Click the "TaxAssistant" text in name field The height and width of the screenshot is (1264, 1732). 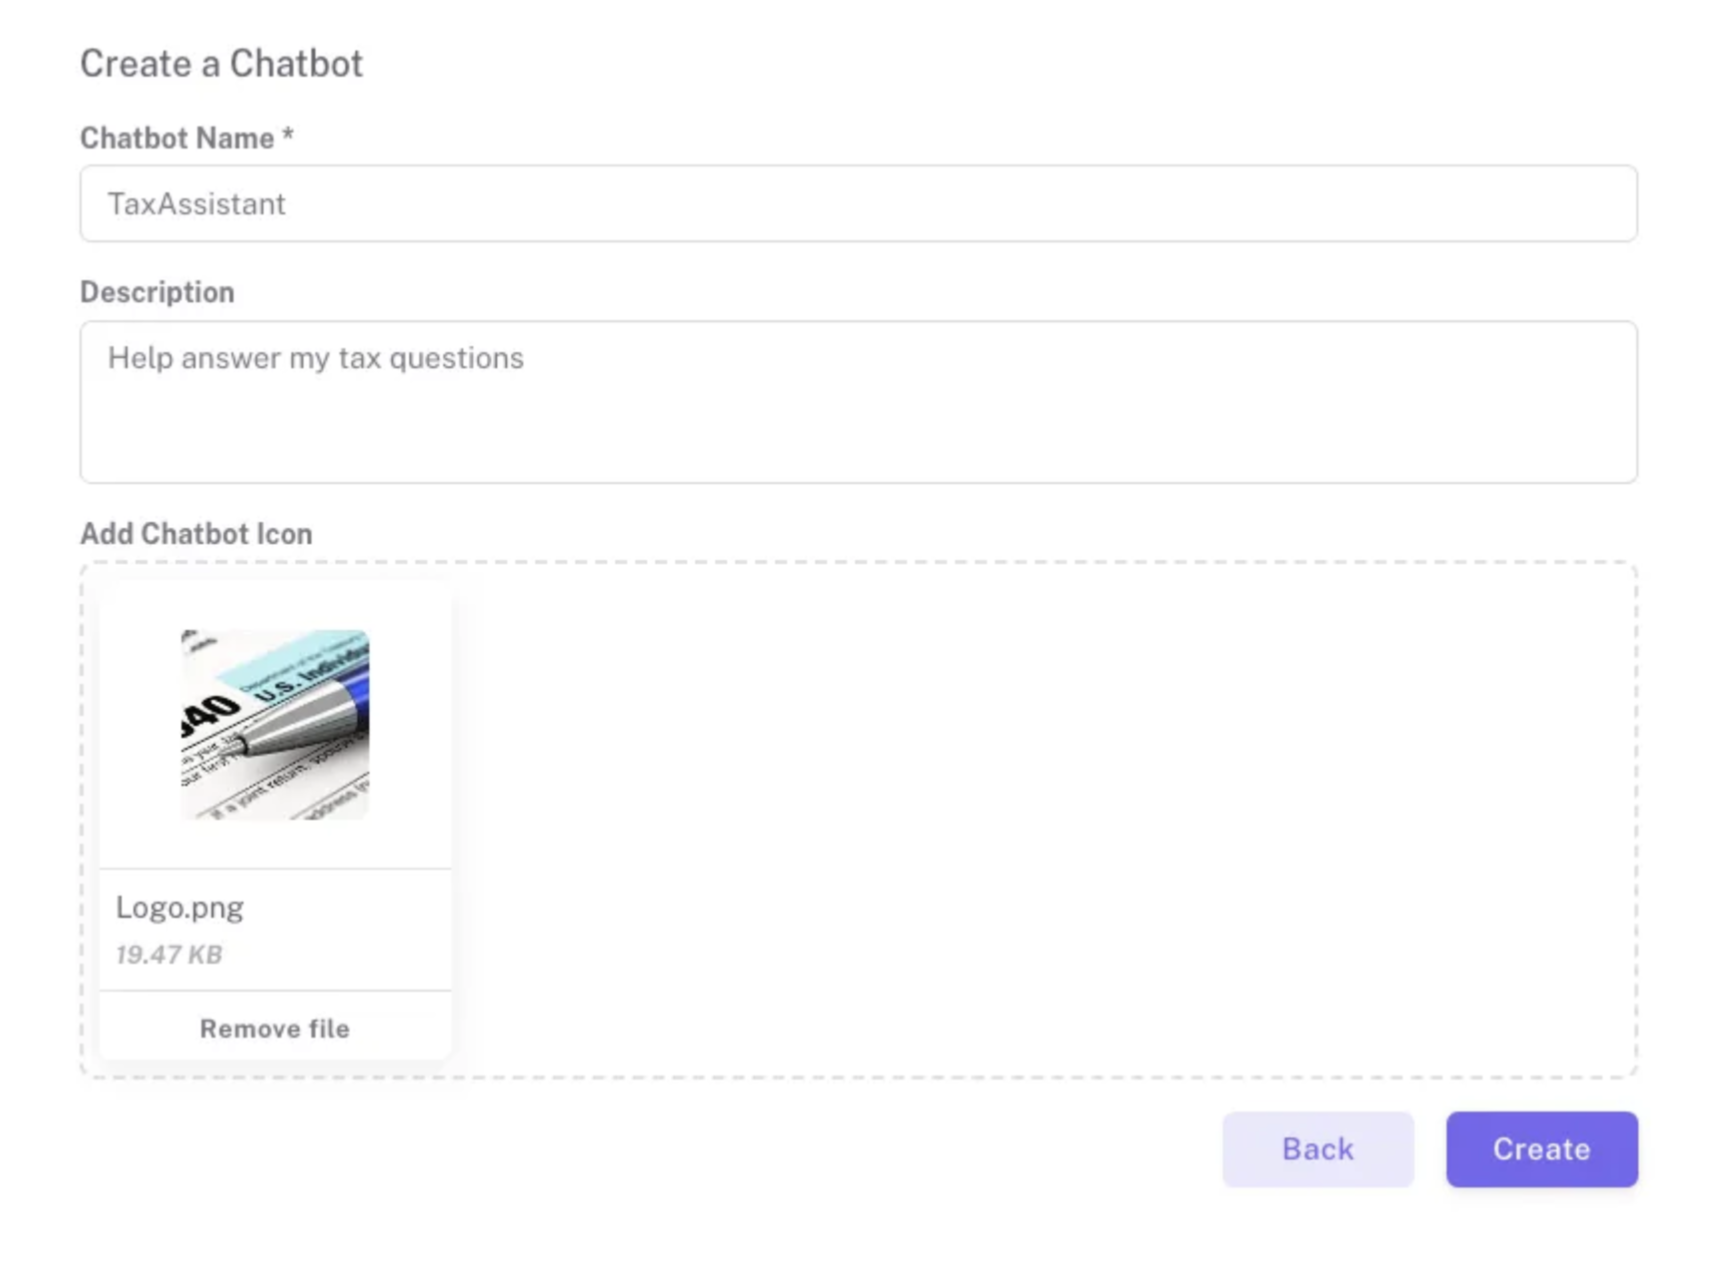197,204
